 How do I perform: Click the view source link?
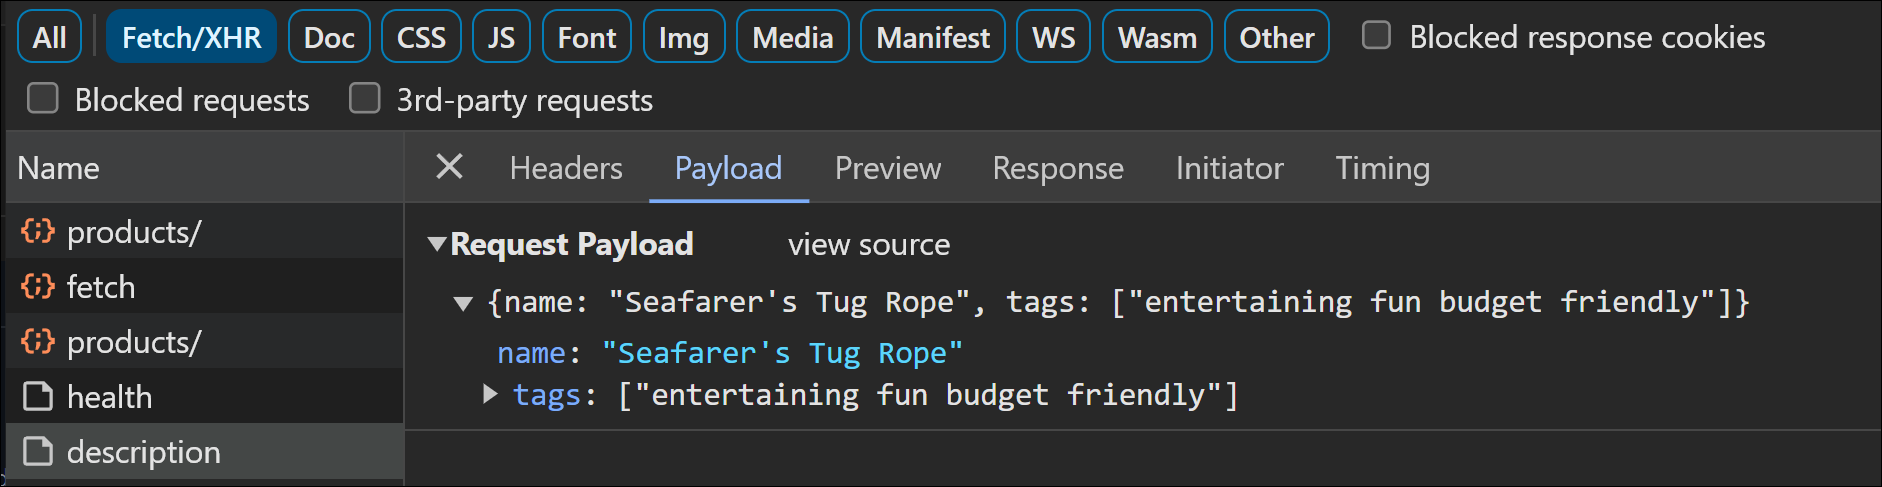coord(869,244)
